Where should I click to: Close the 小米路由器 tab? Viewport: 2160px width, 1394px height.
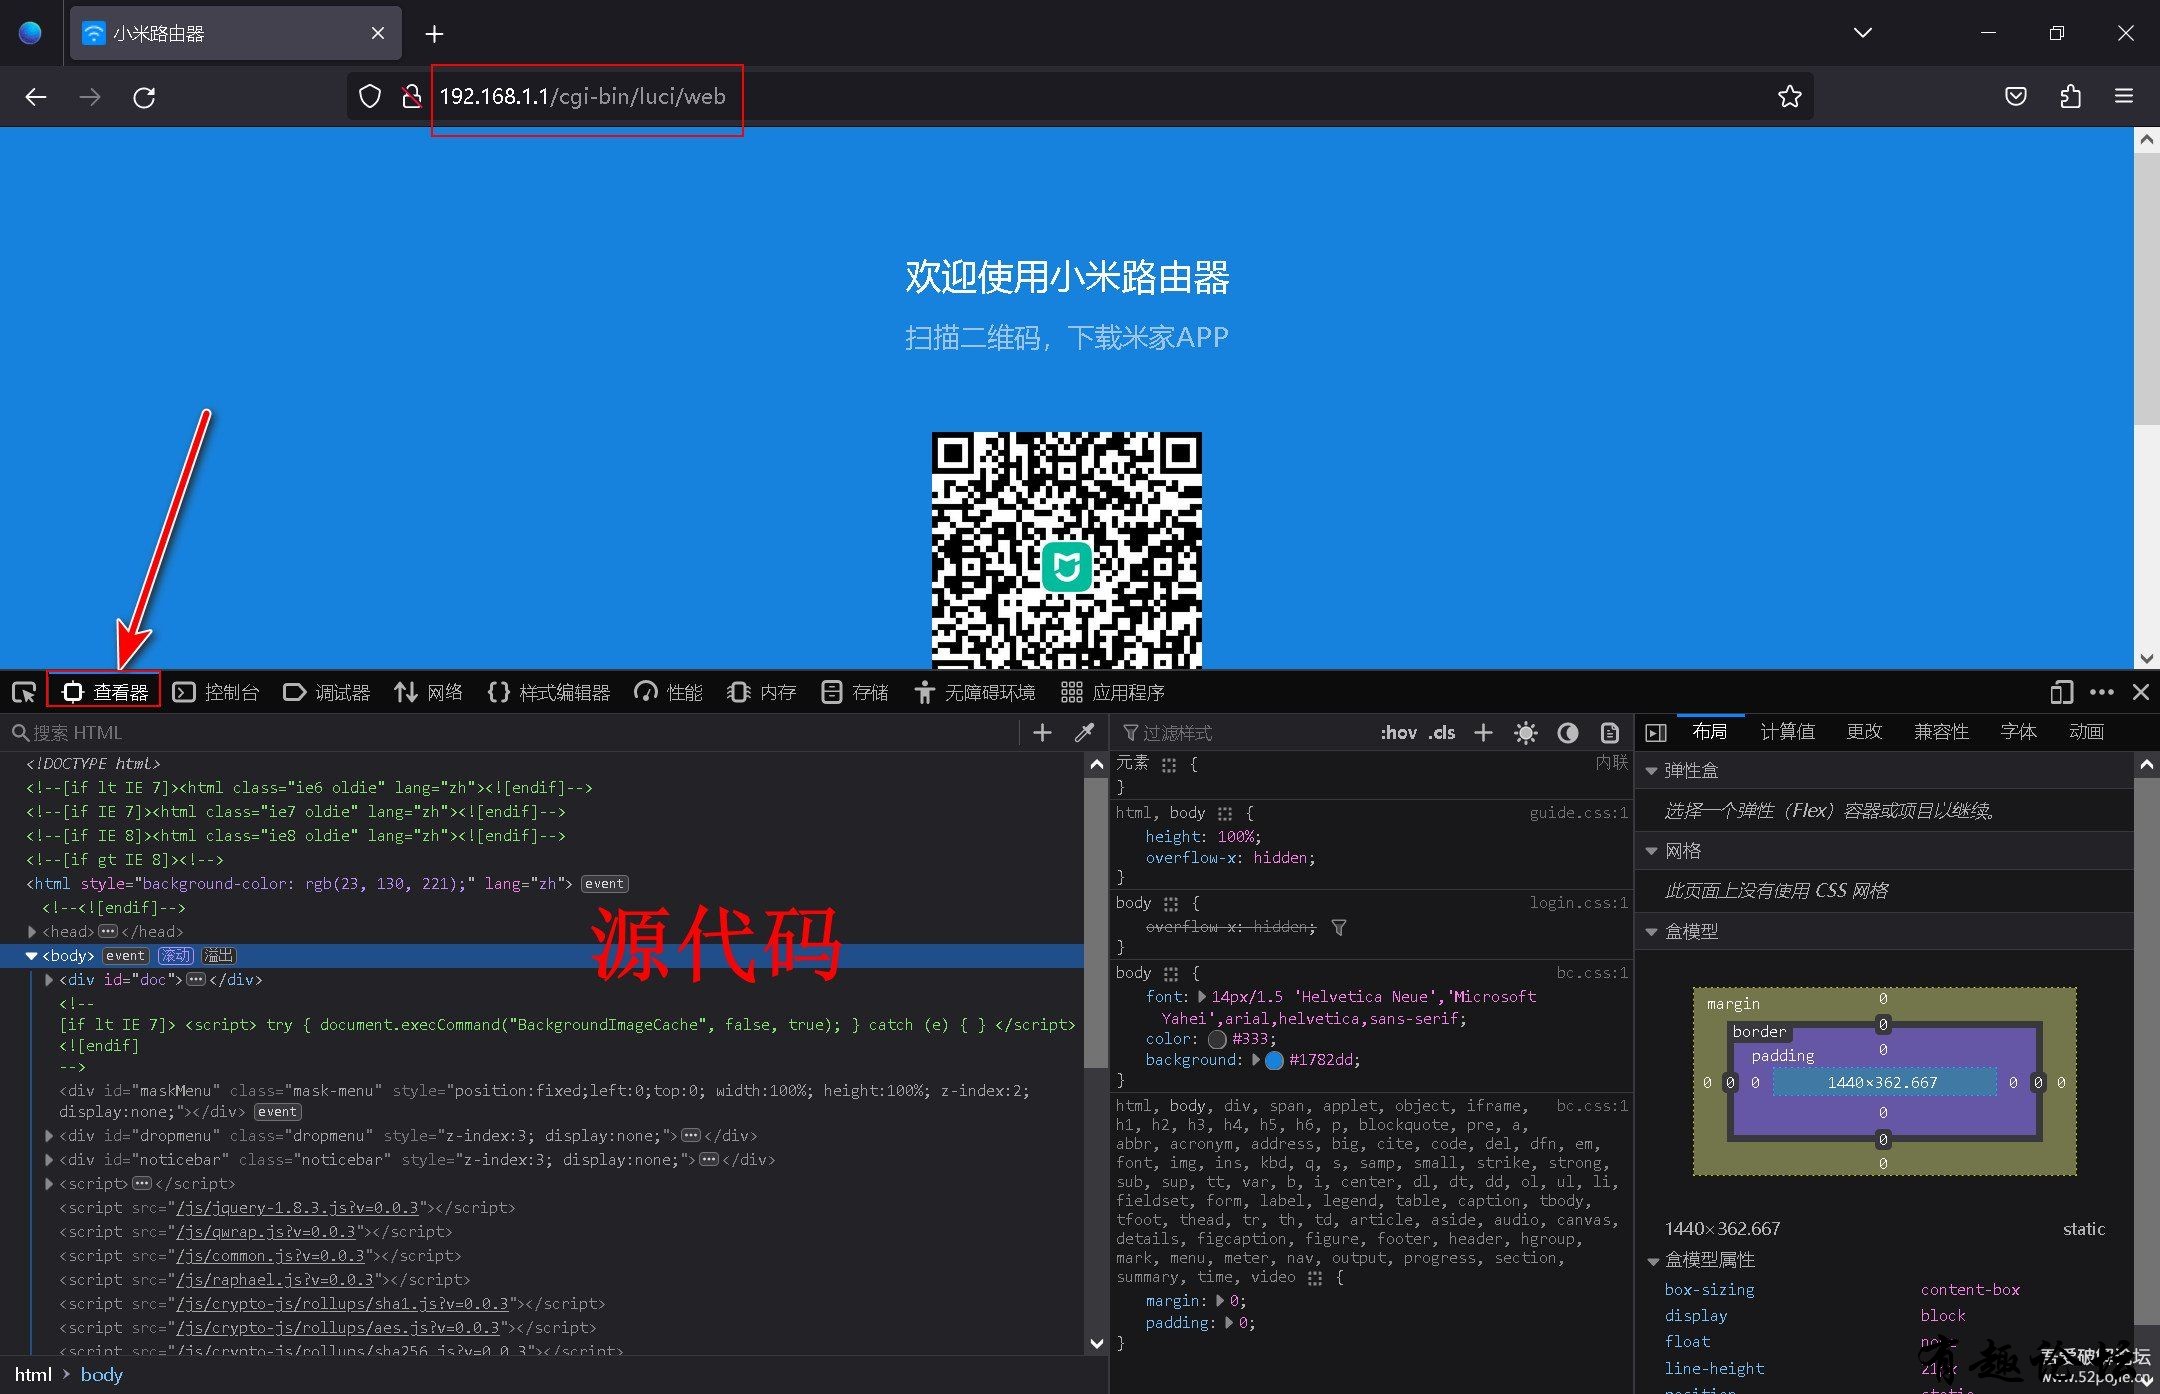click(377, 33)
